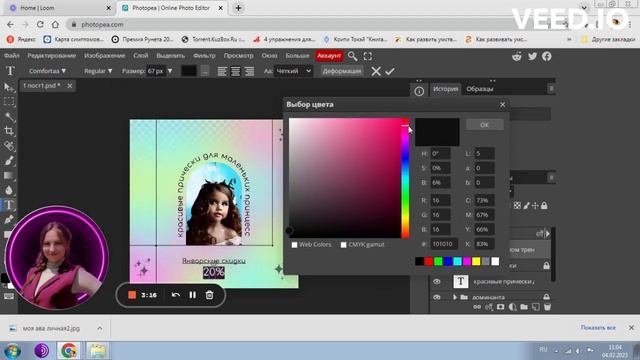Add raster mask icon
The height and width of the screenshot is (360, 640).
(500, 307)
